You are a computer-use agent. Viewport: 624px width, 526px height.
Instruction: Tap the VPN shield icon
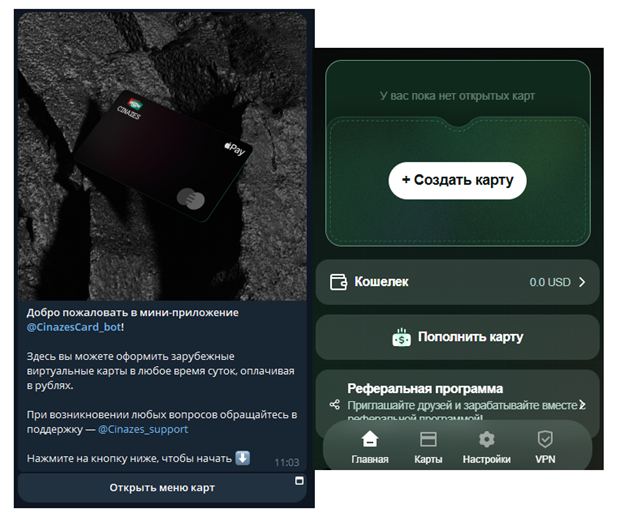tap(545, 439)
